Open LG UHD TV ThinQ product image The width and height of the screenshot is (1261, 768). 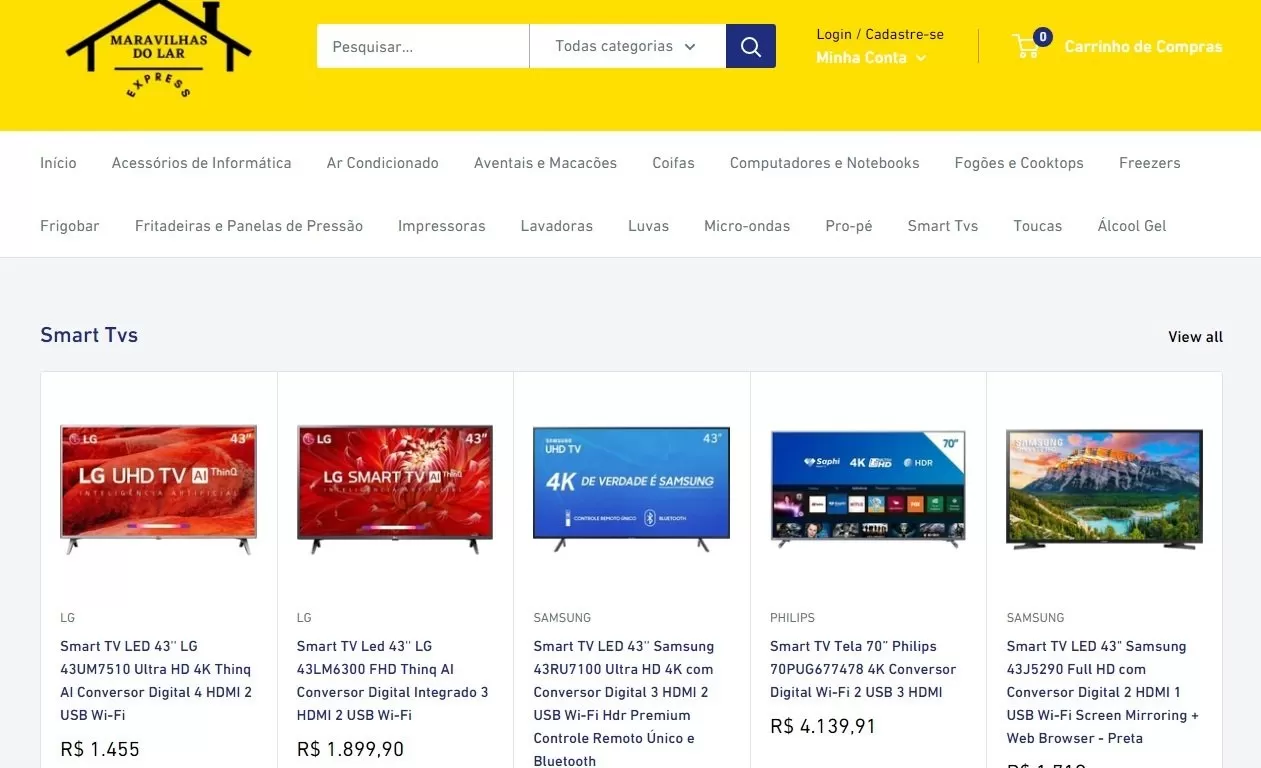click(x=159, y=489)
